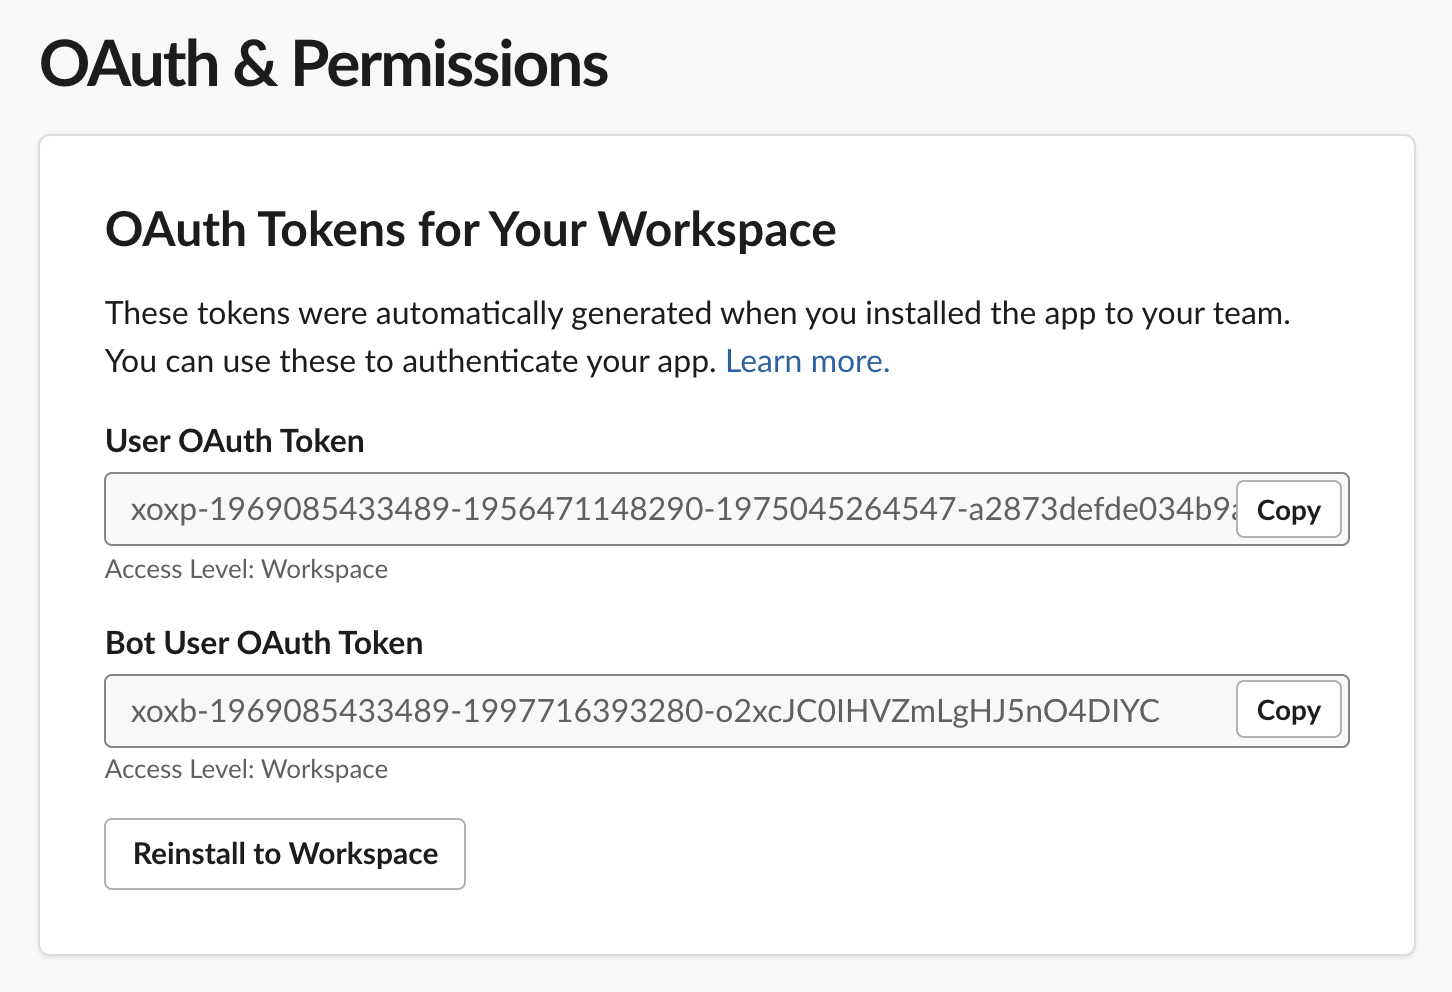Select the User OAuth Token label
The height and width of the screenshot is (992, 1452).
(235, 441)
